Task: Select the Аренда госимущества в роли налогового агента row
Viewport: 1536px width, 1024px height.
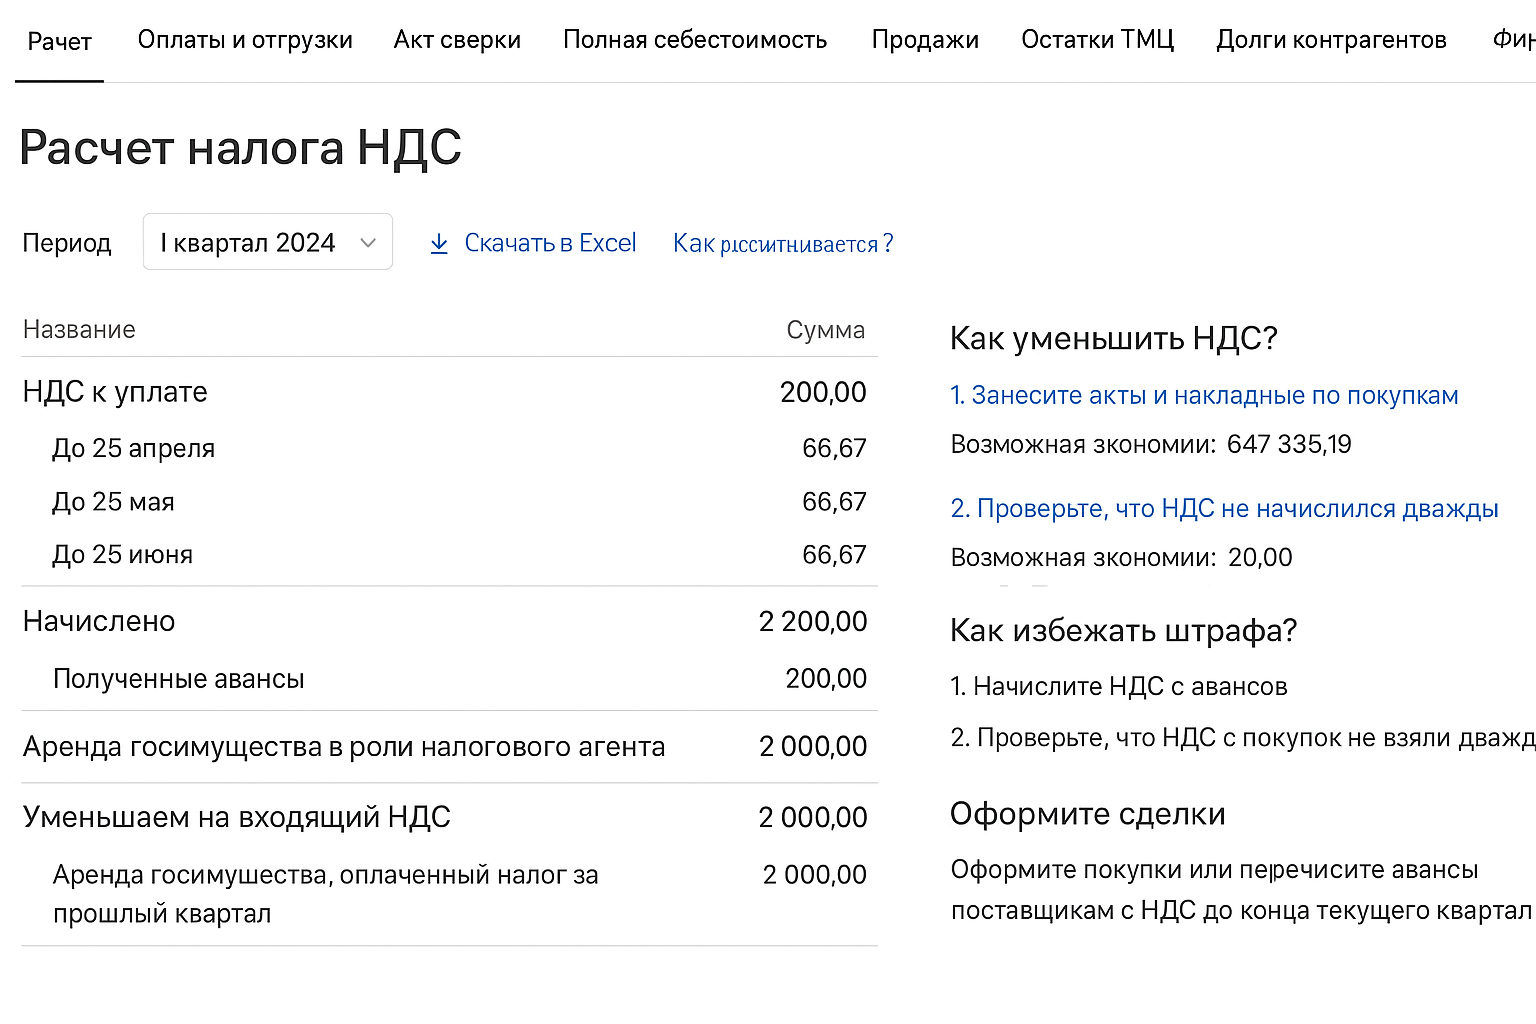Action: pos(344,746)
